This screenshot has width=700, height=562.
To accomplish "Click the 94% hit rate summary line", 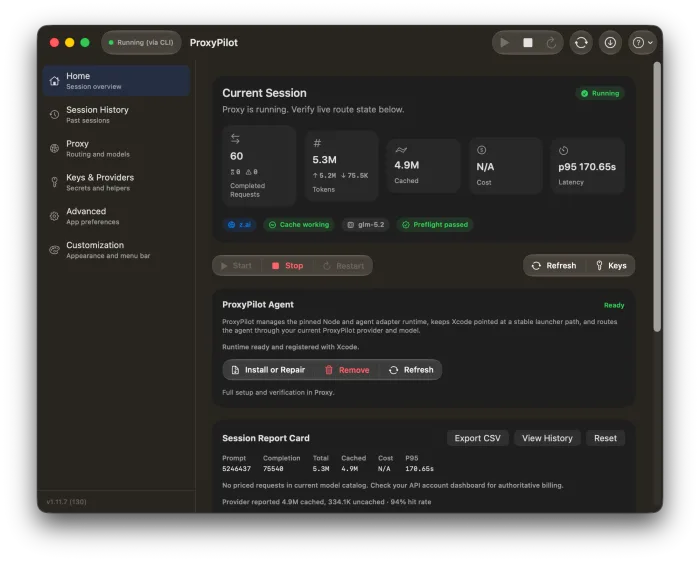I will click(x=327, y=502).
